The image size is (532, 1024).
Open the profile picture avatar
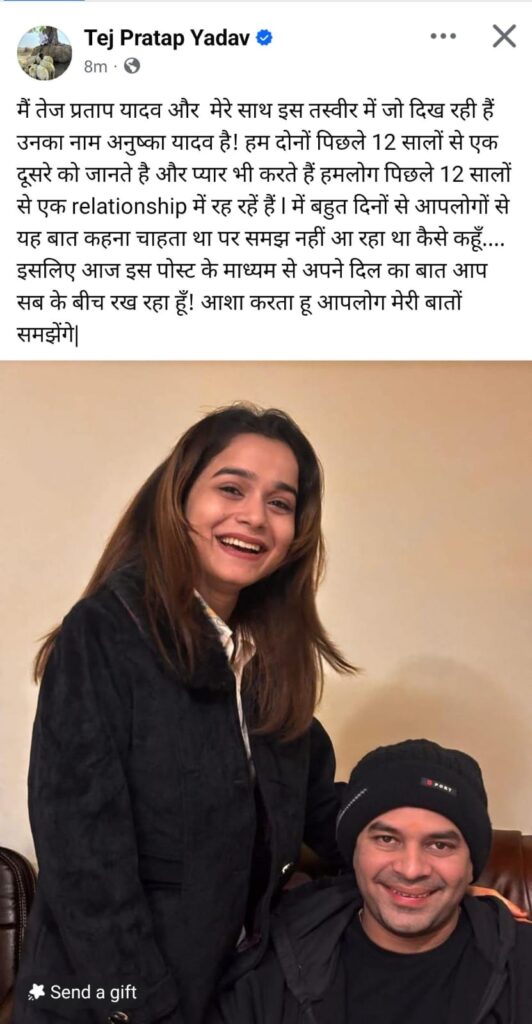44,52
